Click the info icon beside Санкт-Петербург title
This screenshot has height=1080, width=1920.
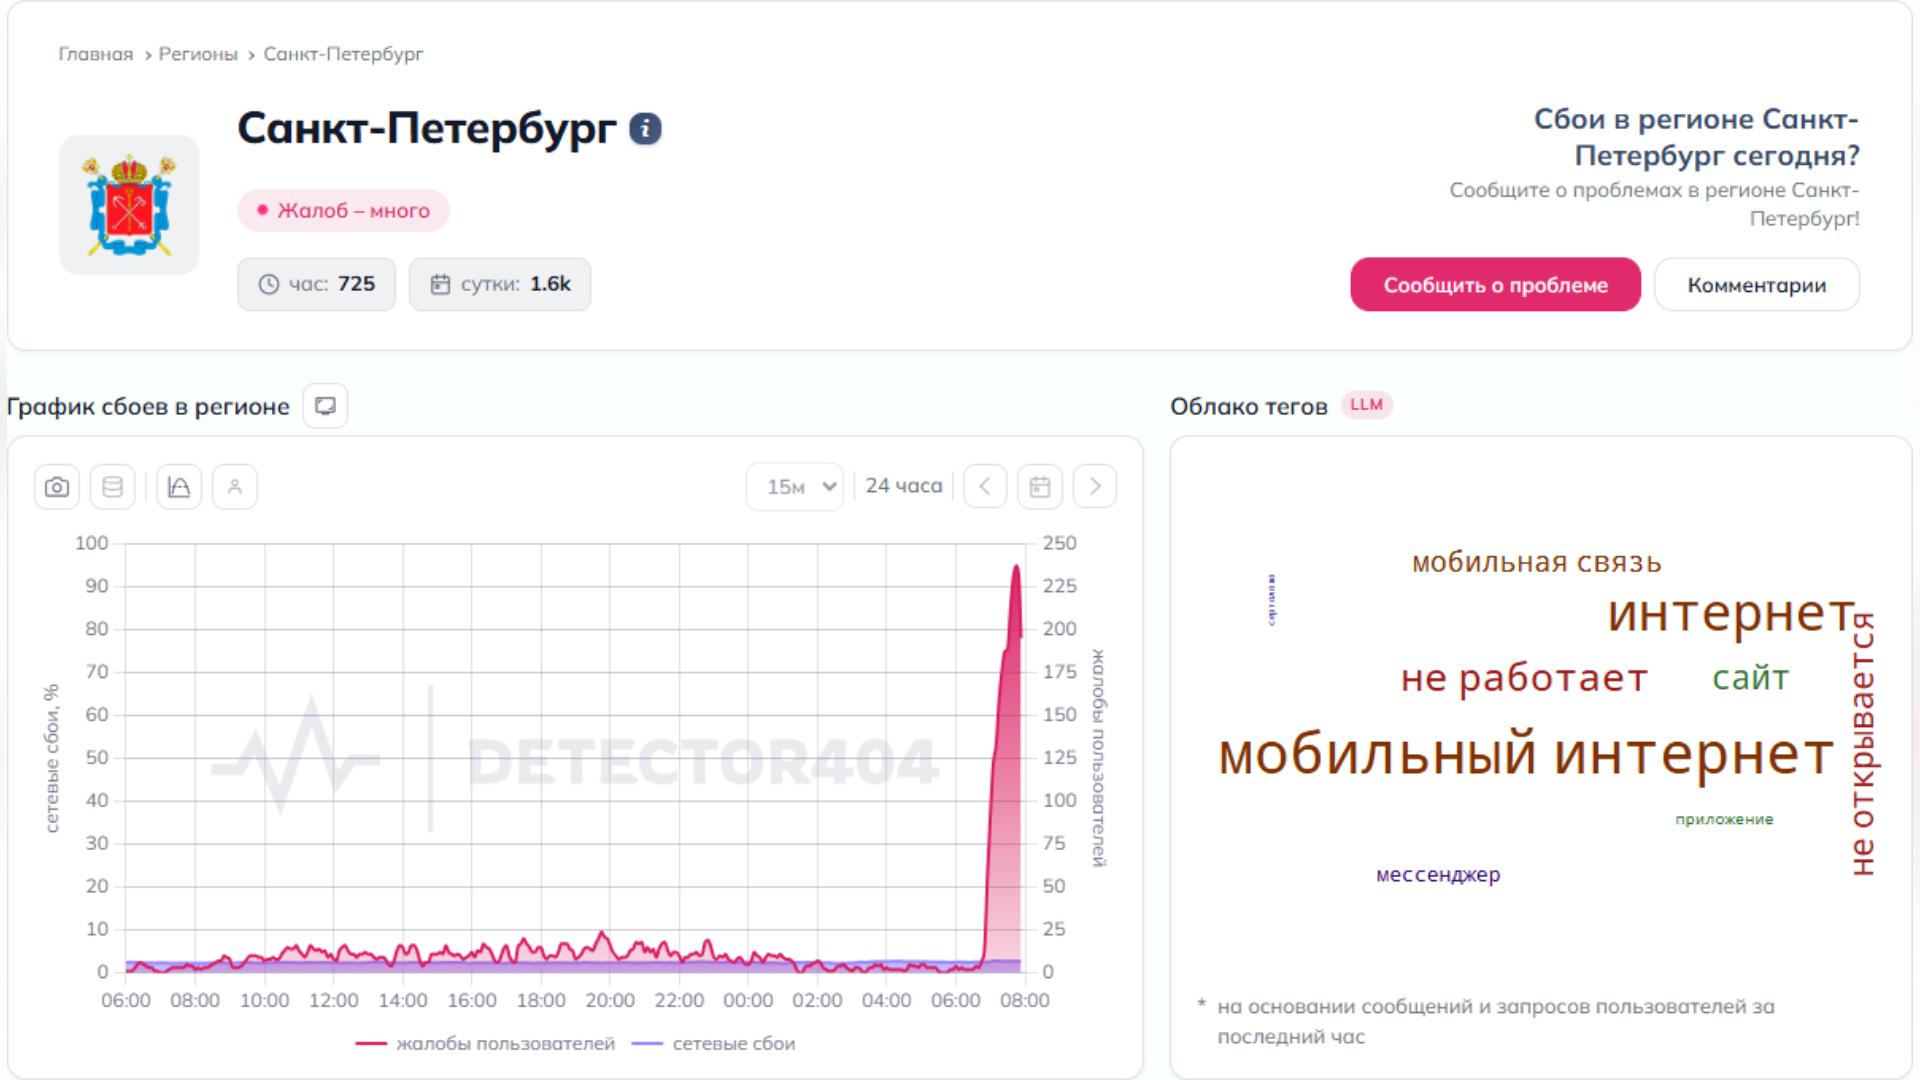[645, 129]
